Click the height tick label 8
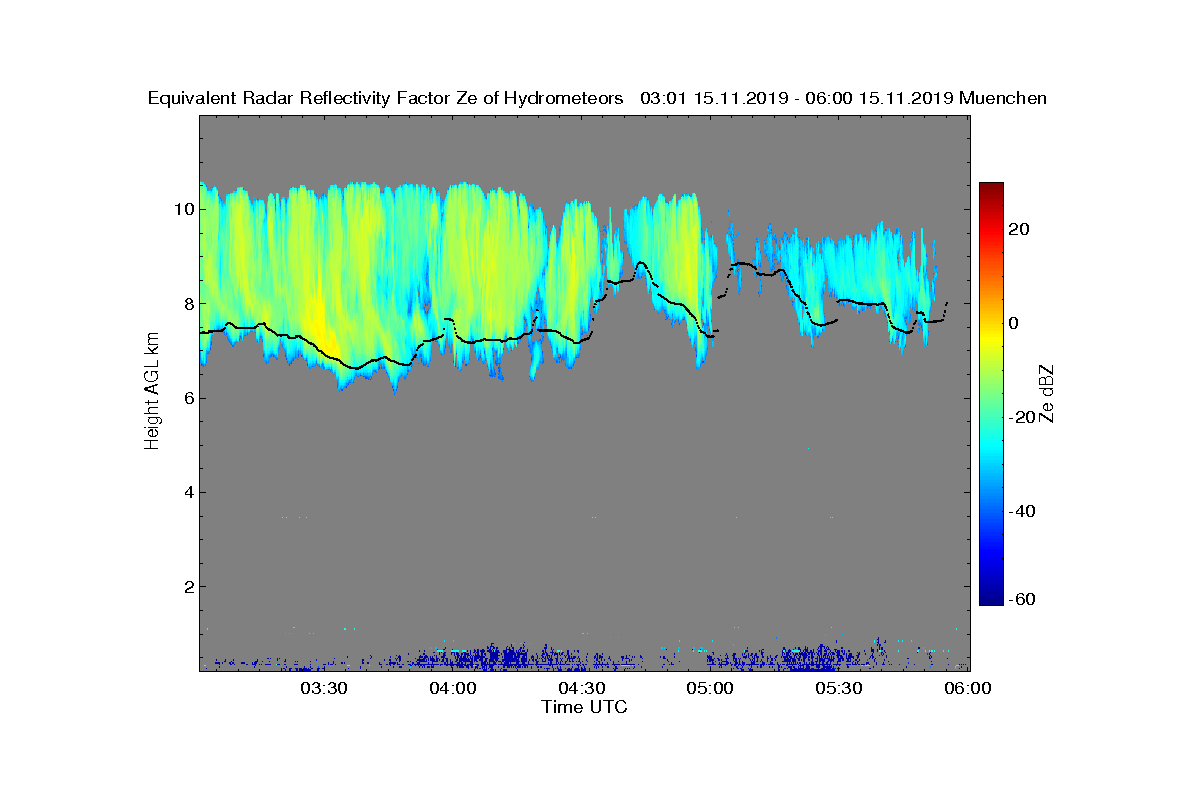The width and height of the screenshot is (1200, 800). 187,303
